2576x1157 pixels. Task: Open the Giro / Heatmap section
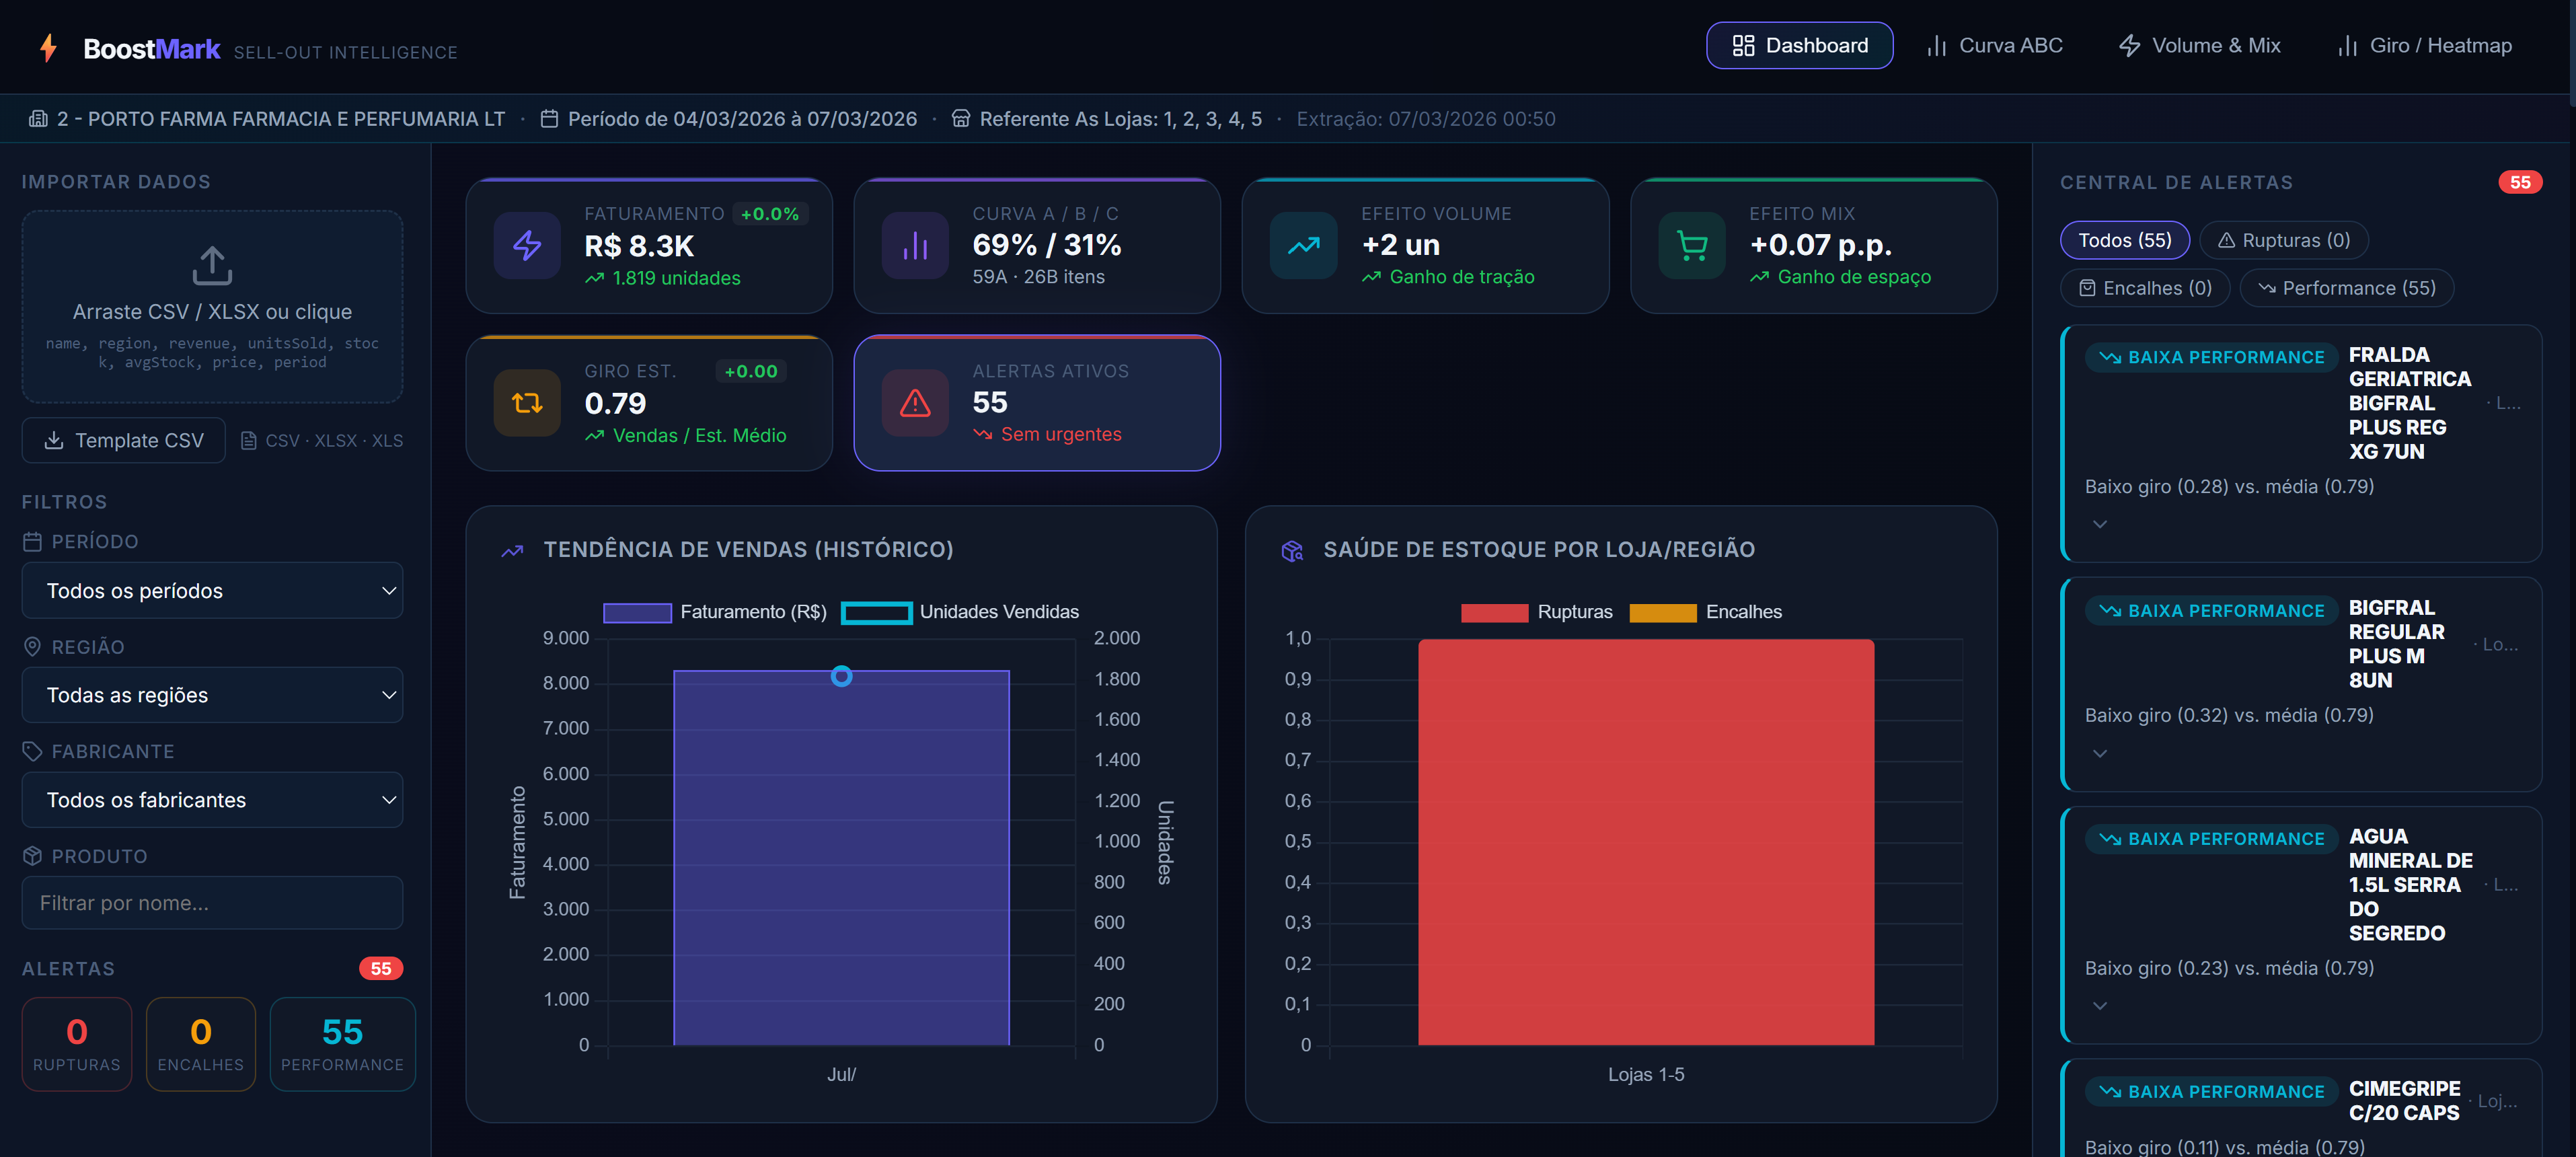click(x=2424, y=45)
